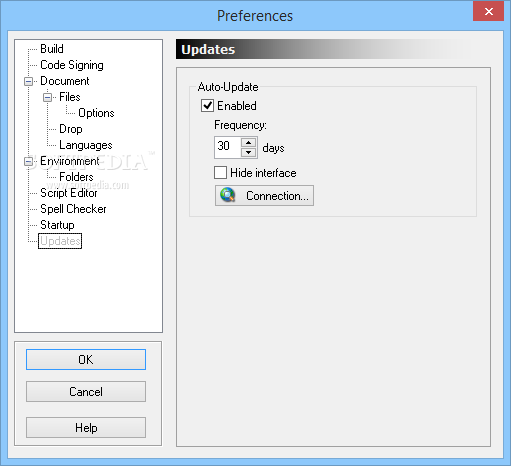Select Script Editor preferences
Image resolution: width=511 pixels, height=466 pixels.
tap(69, 193)
